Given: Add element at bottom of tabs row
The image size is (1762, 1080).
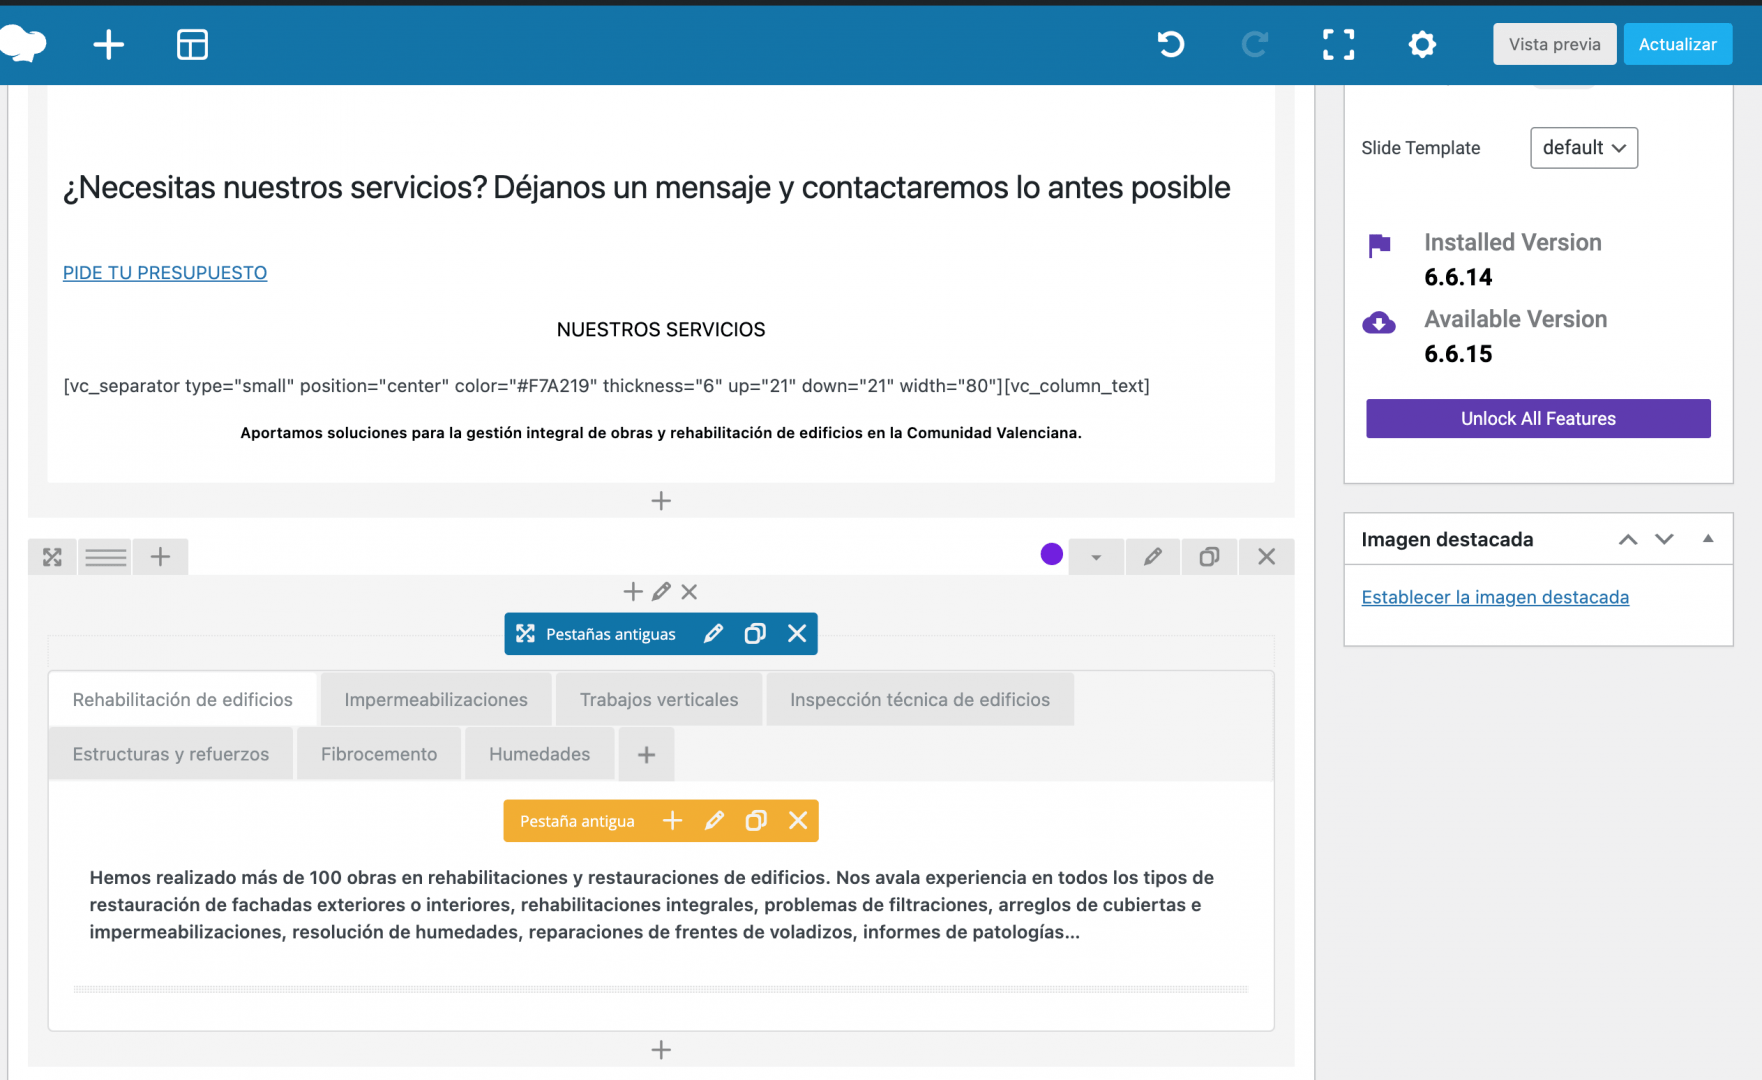Looking at the screenshot, I should (661, 1050).
